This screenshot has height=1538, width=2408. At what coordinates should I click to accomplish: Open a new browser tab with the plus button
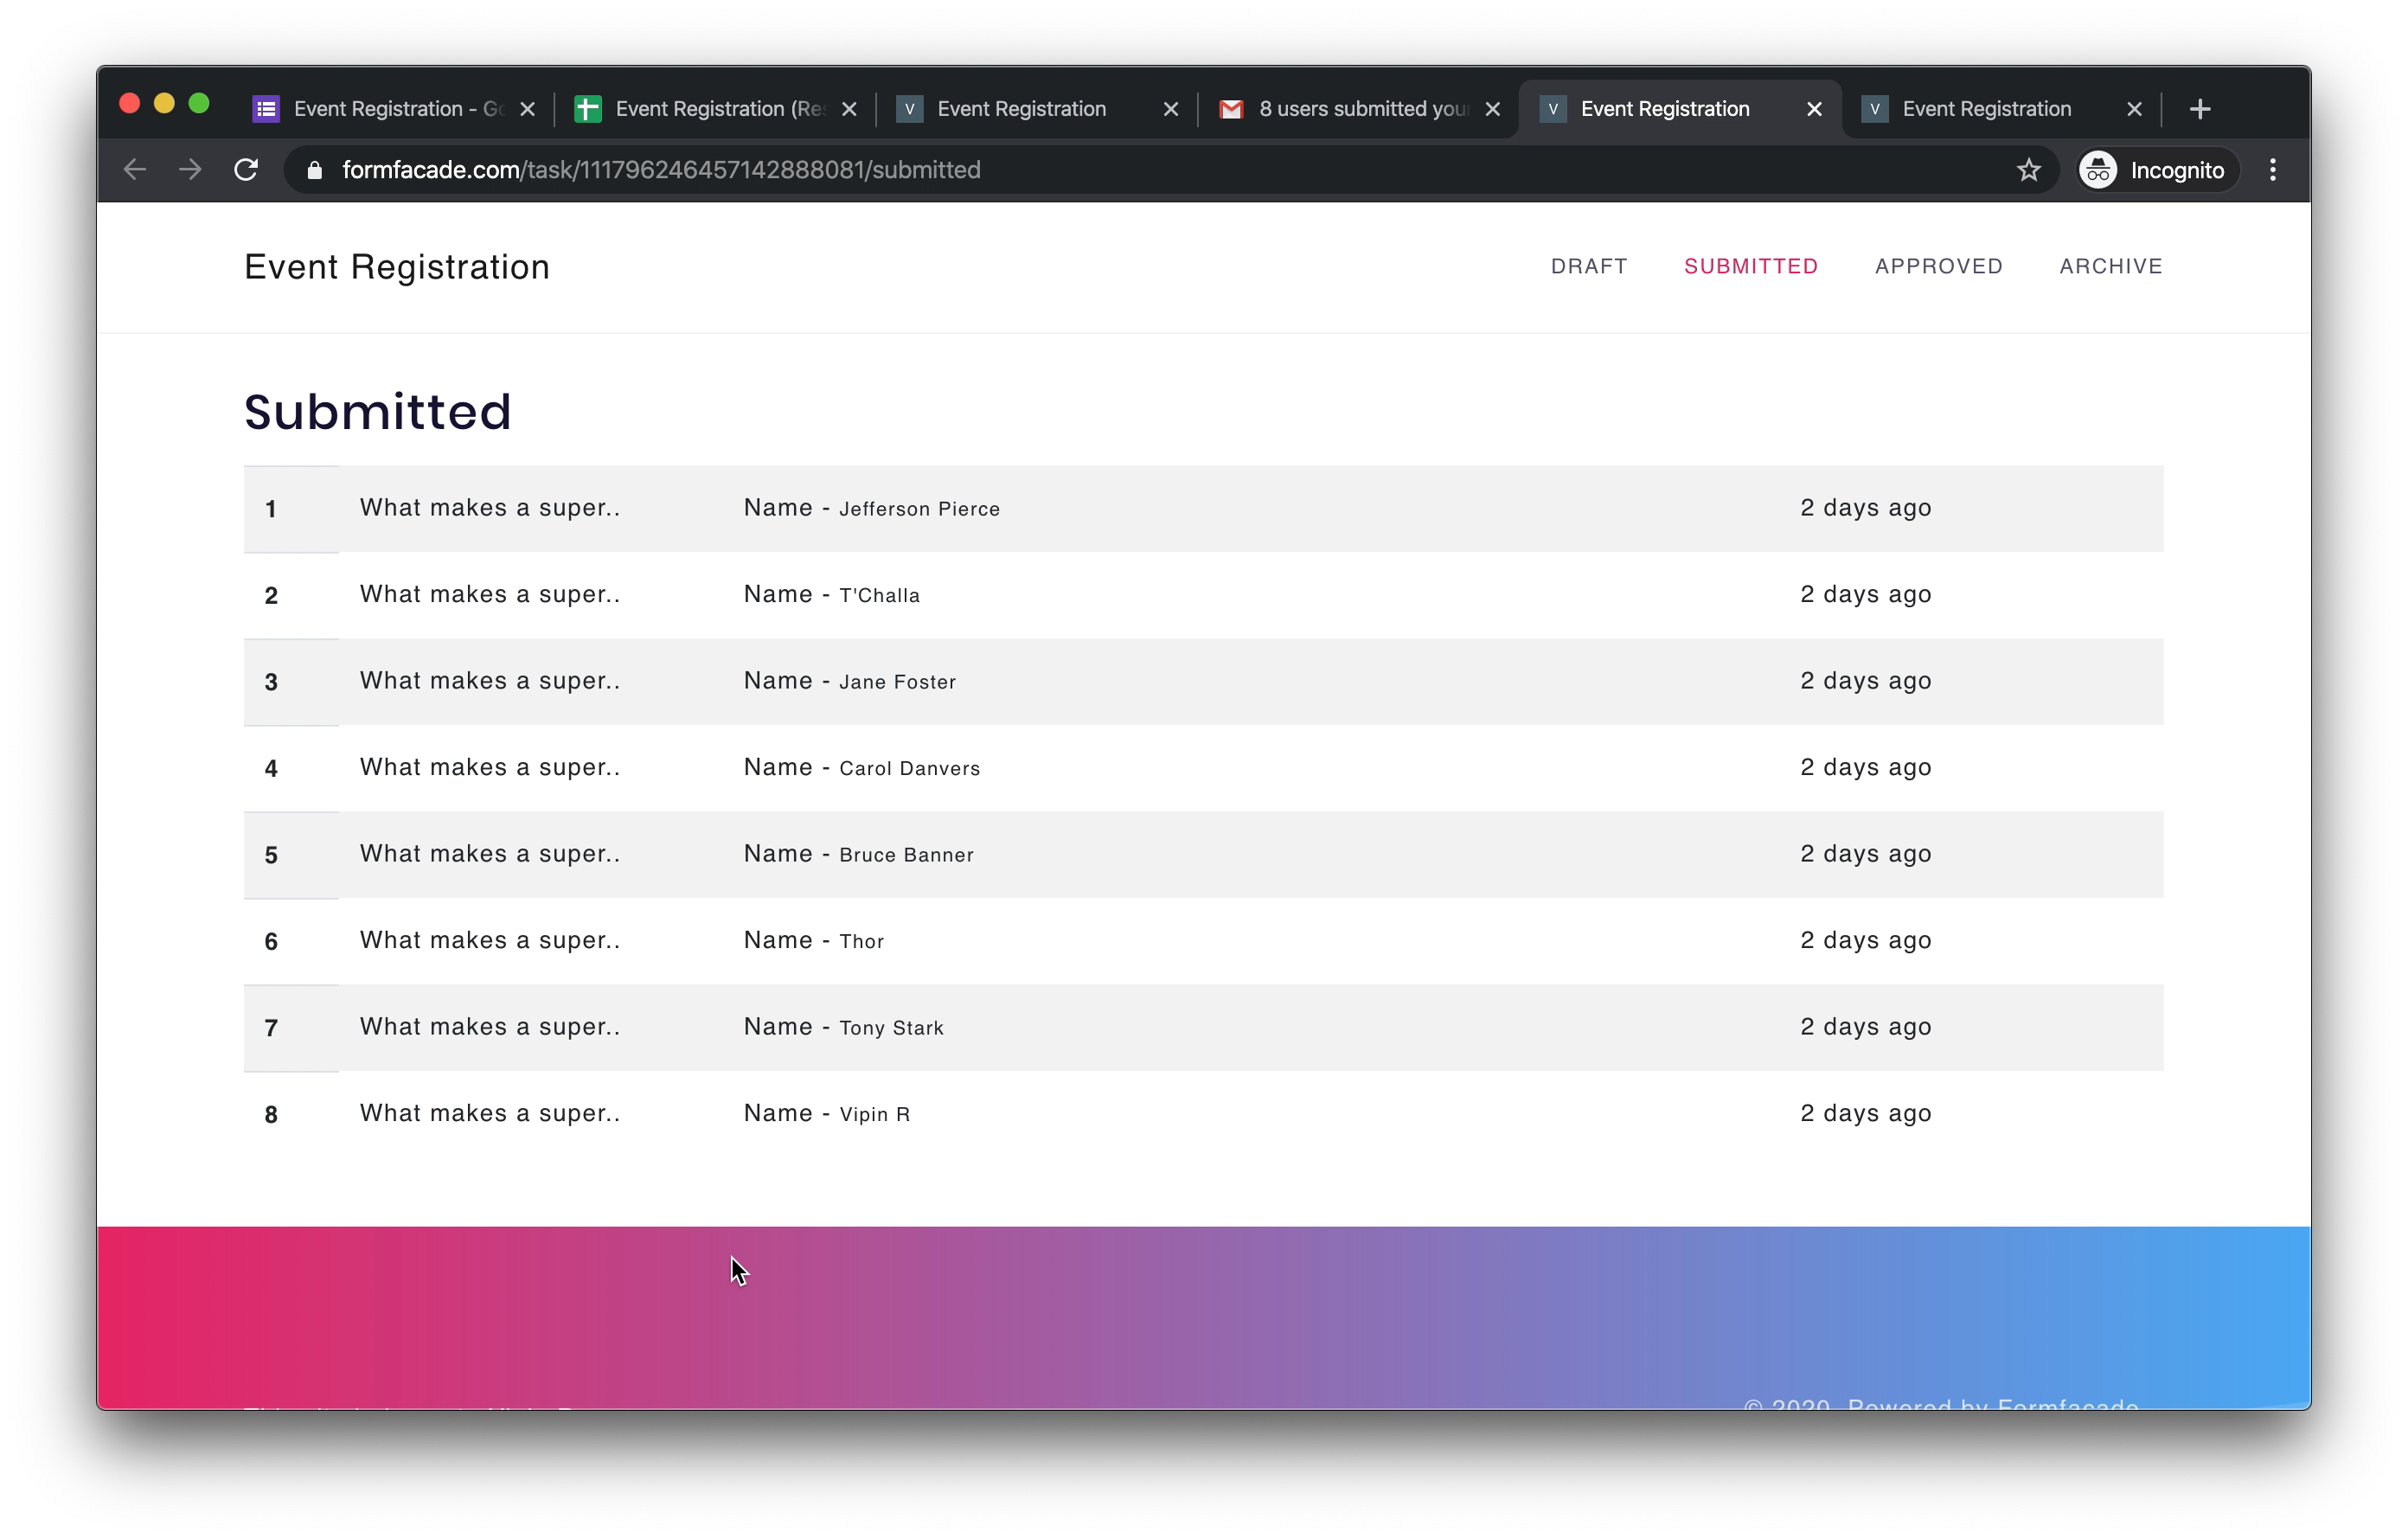[x=2200, y=109]
